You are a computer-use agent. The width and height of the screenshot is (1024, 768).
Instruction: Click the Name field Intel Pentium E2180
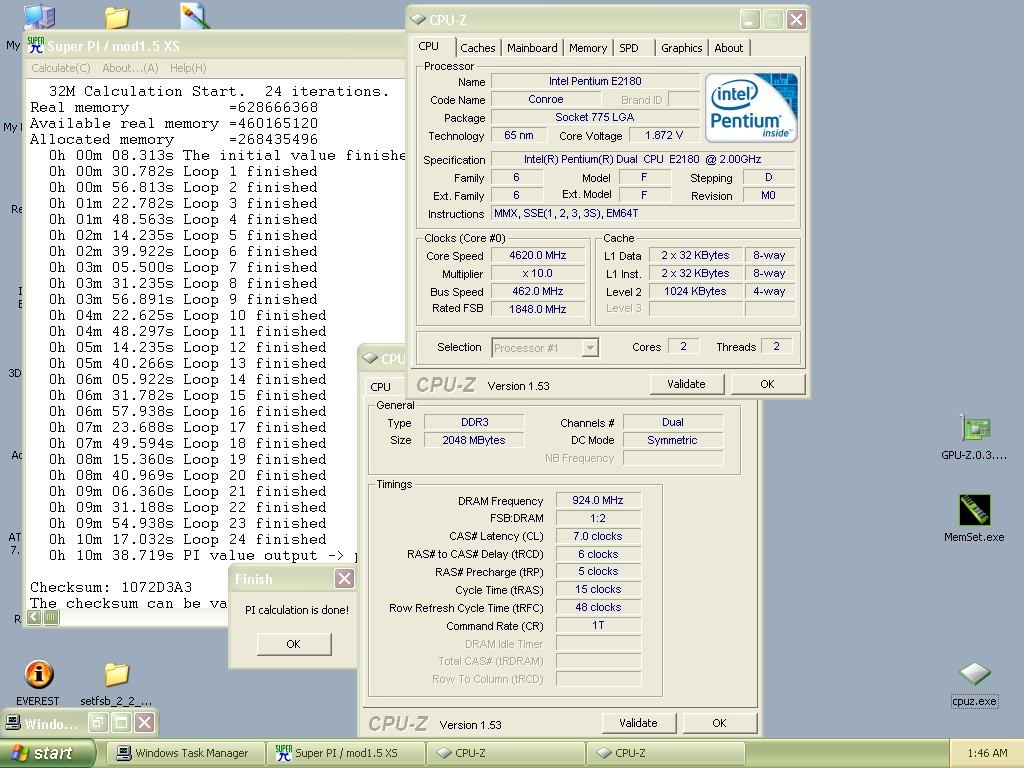click(595, 81)
